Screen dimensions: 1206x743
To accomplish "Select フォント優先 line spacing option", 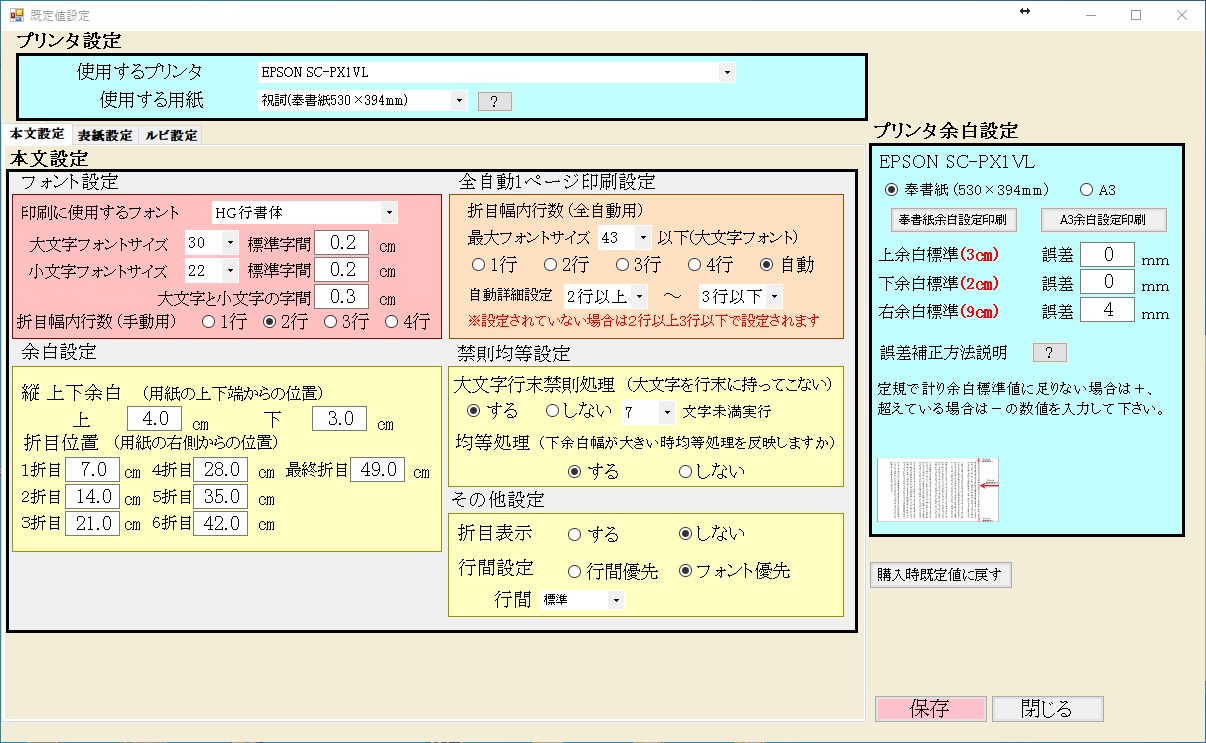I will (x=735, y=571).
